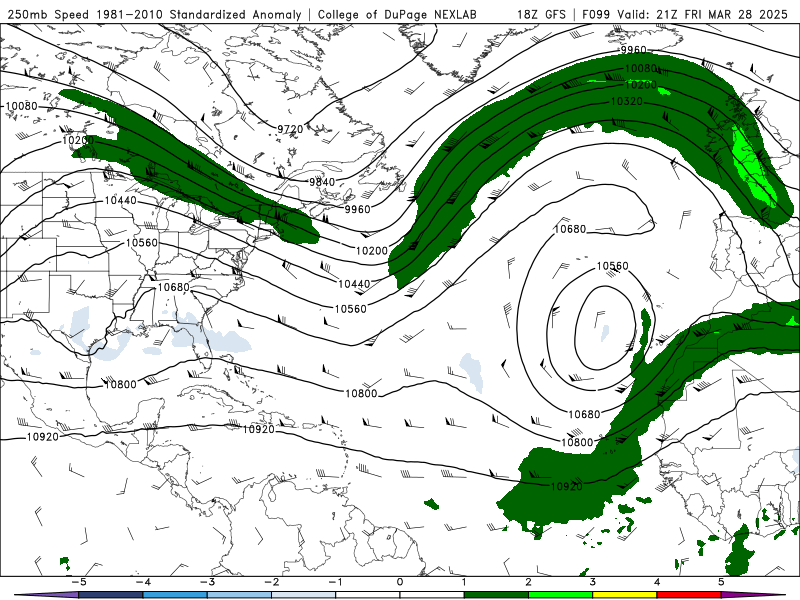Image resolution: width=800 pixels, height=600 pixels.
Task: Pick the light blue -3 to -2 colorbar segment
Action: tap(239, 595)
